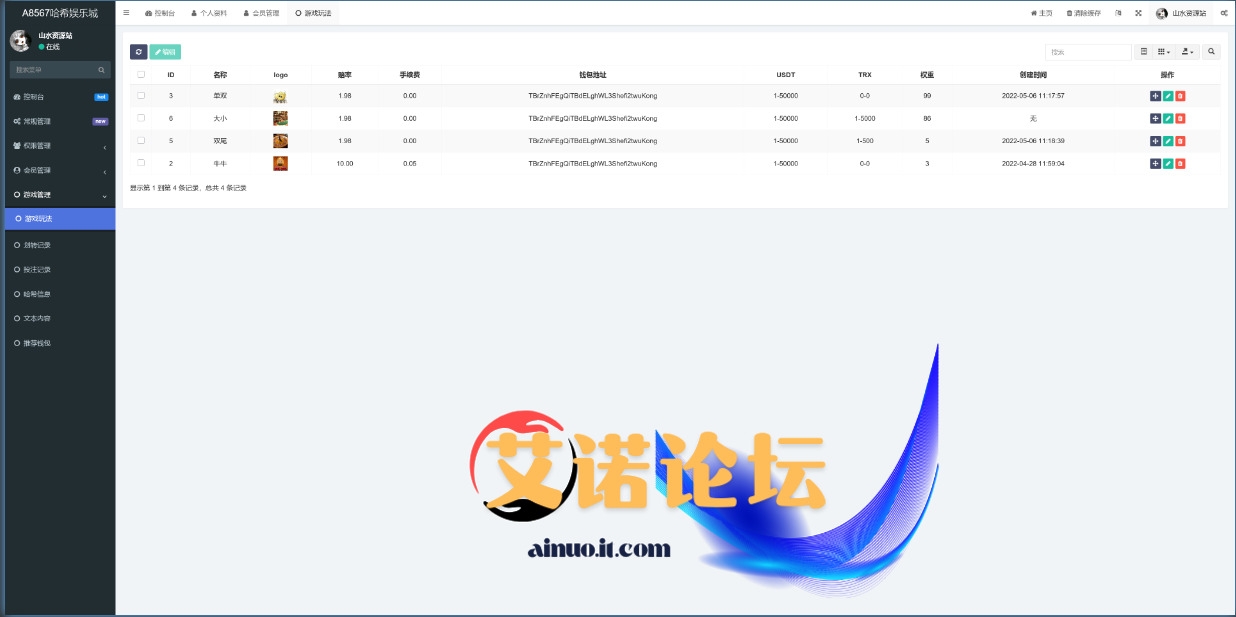The width and height of the screenshot is (1236, 617).
Task: Edit the row with ID 3
Action: (x=1167, y=96)
